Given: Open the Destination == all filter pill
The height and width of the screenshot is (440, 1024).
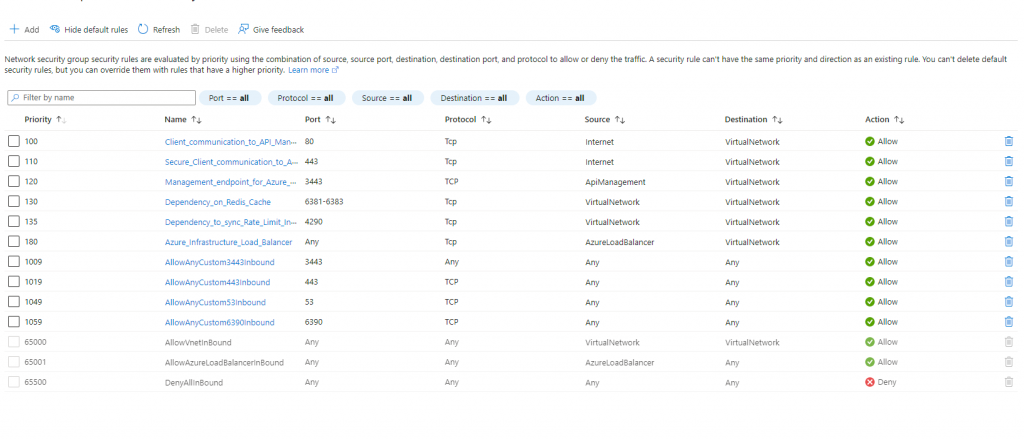Looking at the screenshot, I should click(474, 98).
